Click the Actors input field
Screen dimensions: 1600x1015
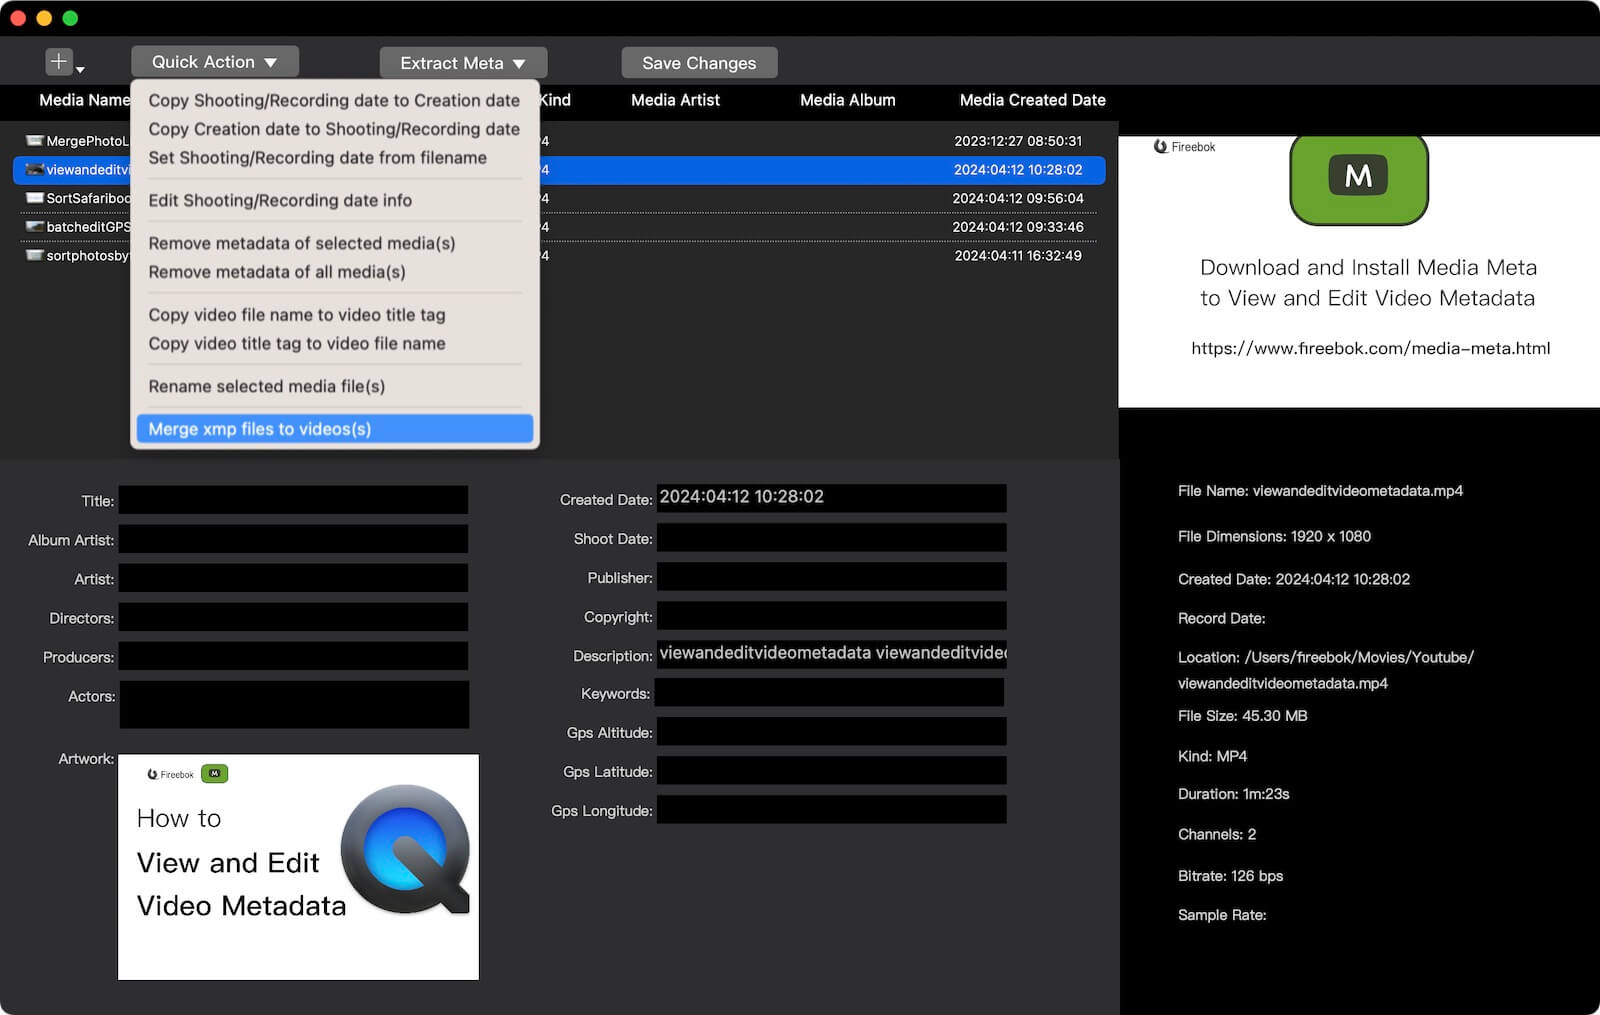tap(294, 704)
